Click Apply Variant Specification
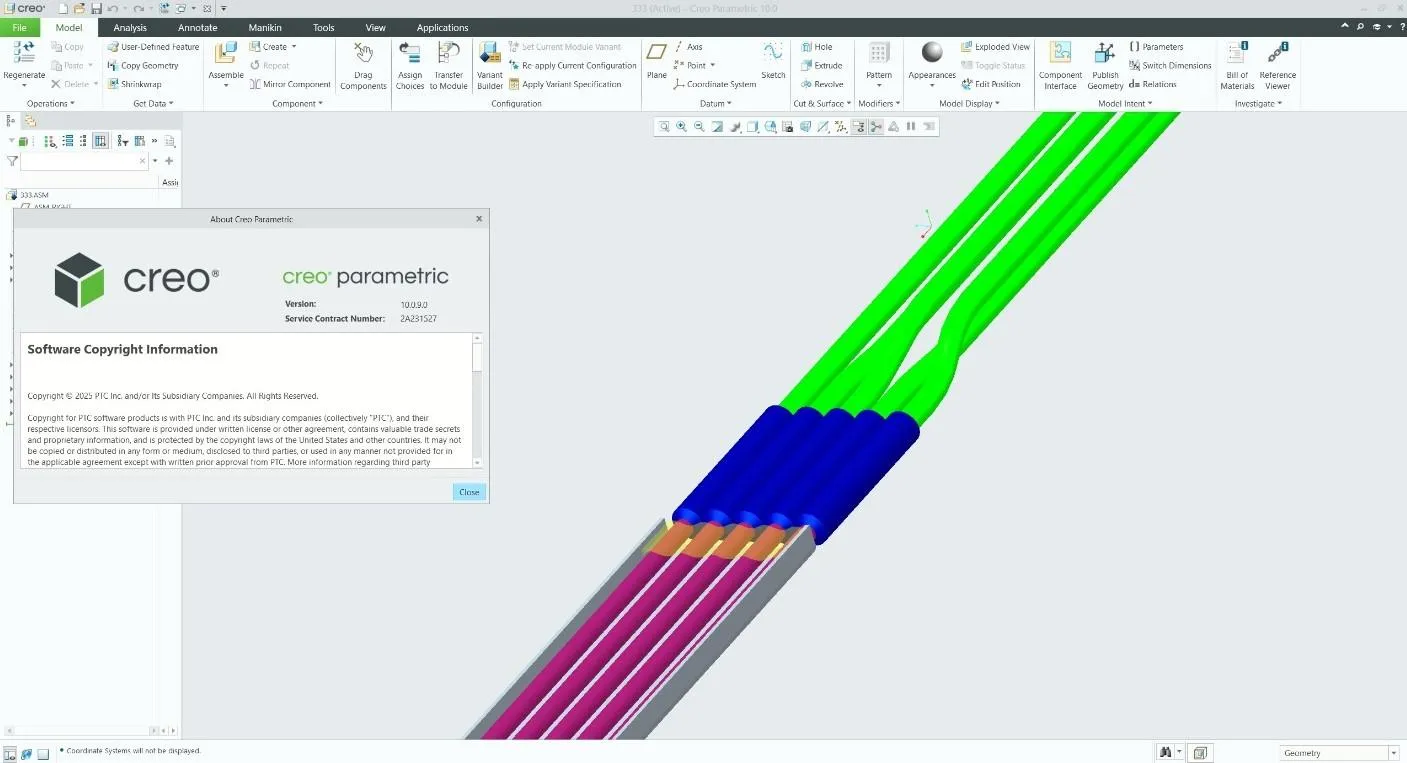Screen dimensions: 1407x763 pos(565,85)
